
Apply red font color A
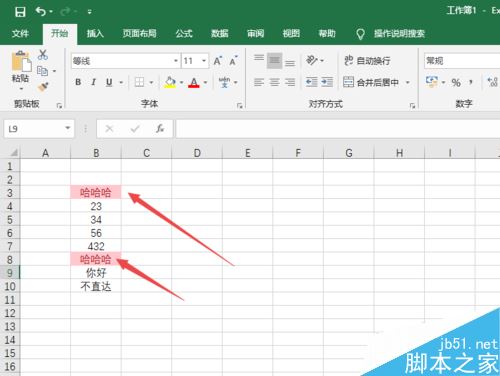click(x=194, y=82)
